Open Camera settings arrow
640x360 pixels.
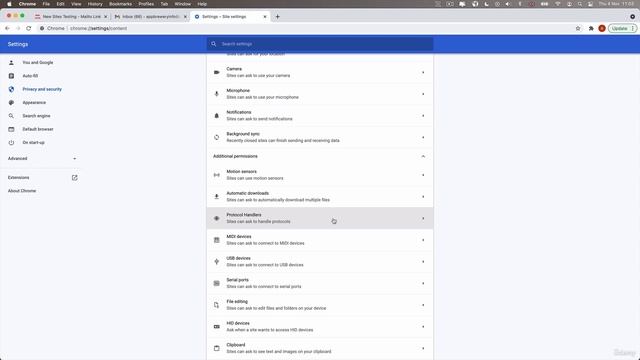tap(423, 72)
